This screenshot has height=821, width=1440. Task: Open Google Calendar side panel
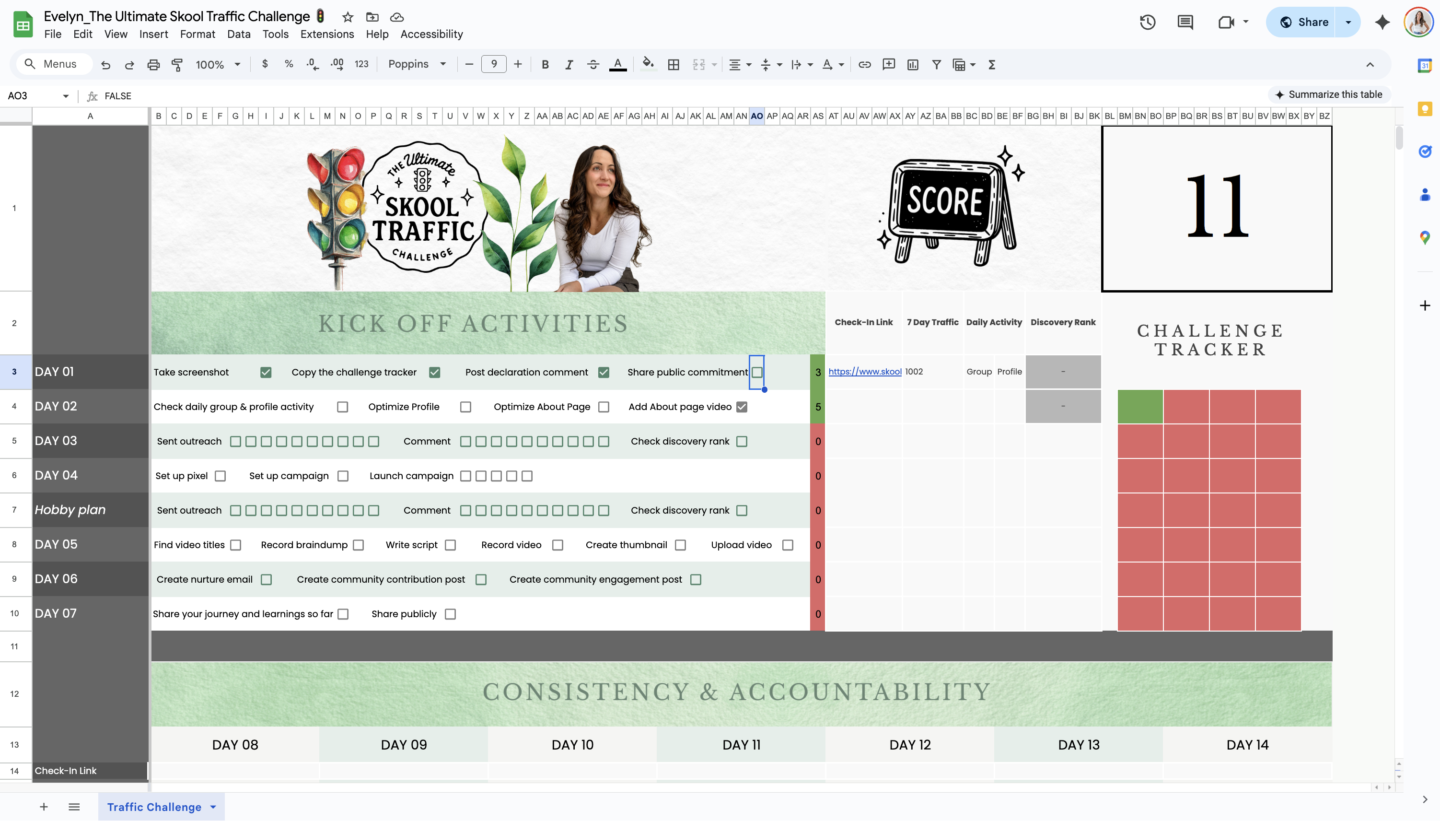click(x=1425, y=65)
